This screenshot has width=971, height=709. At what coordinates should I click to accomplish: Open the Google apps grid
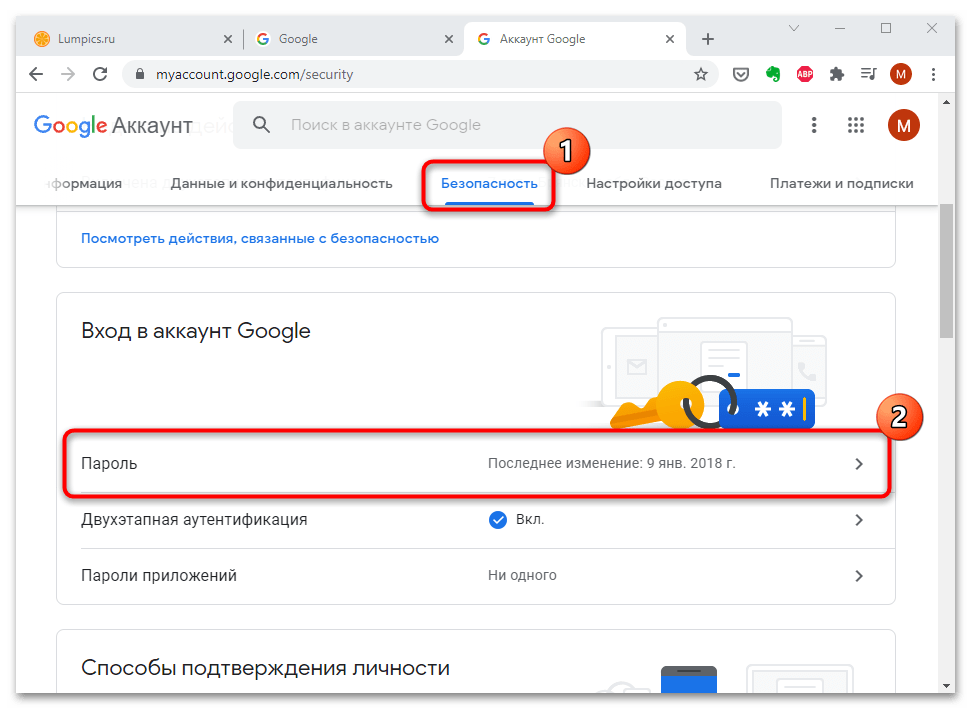coord(855,125)
